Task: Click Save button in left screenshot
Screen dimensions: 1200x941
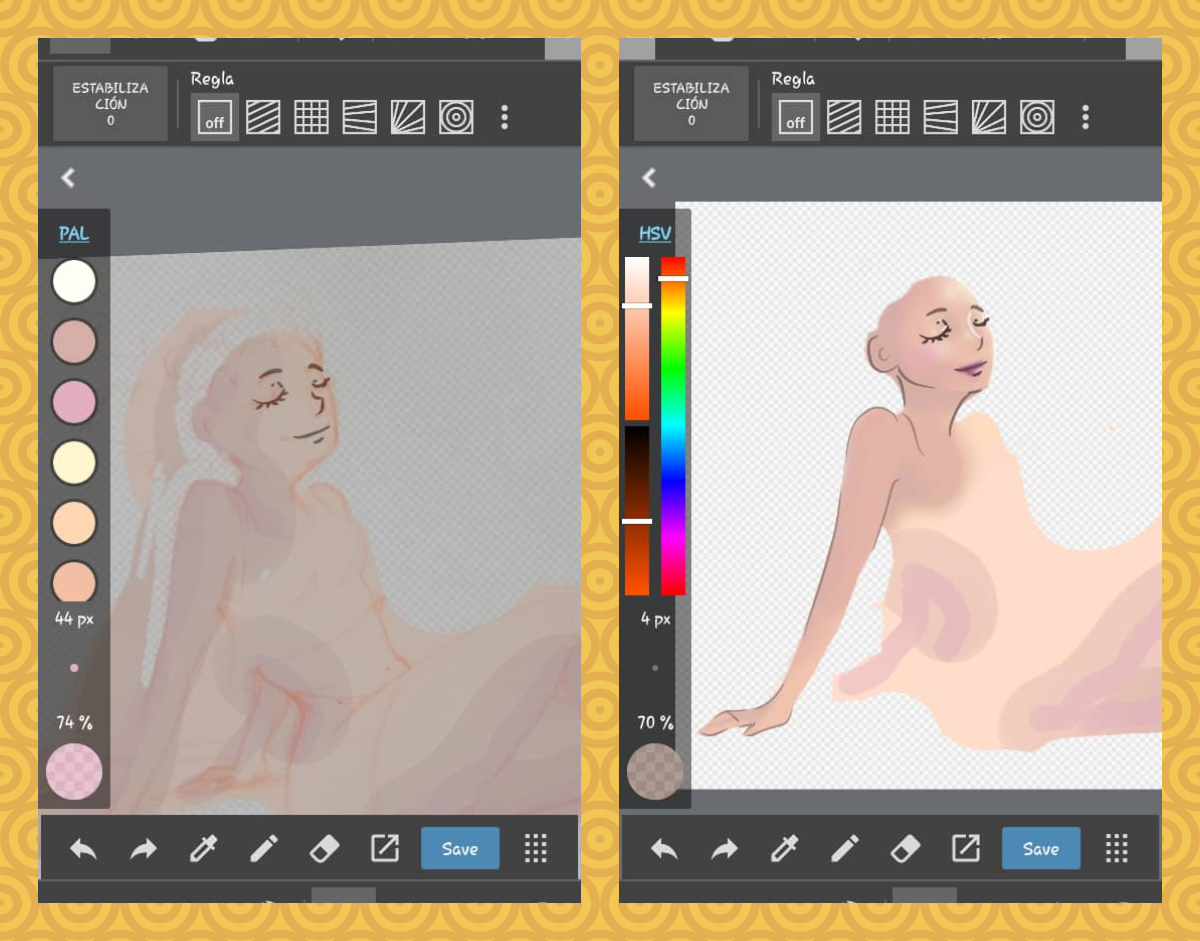Action: click(x=460, y=848)
